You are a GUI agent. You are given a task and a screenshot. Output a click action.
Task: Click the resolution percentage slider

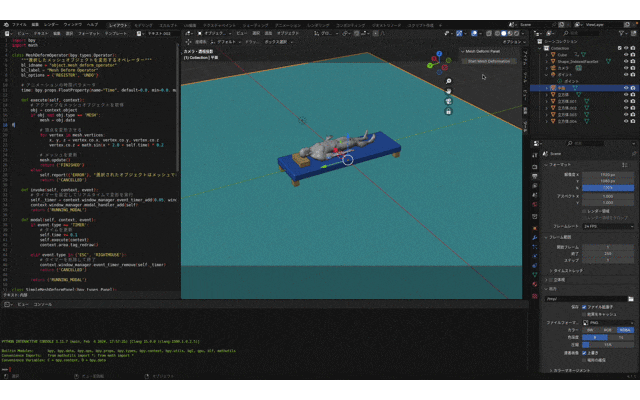tap(608, 188)
